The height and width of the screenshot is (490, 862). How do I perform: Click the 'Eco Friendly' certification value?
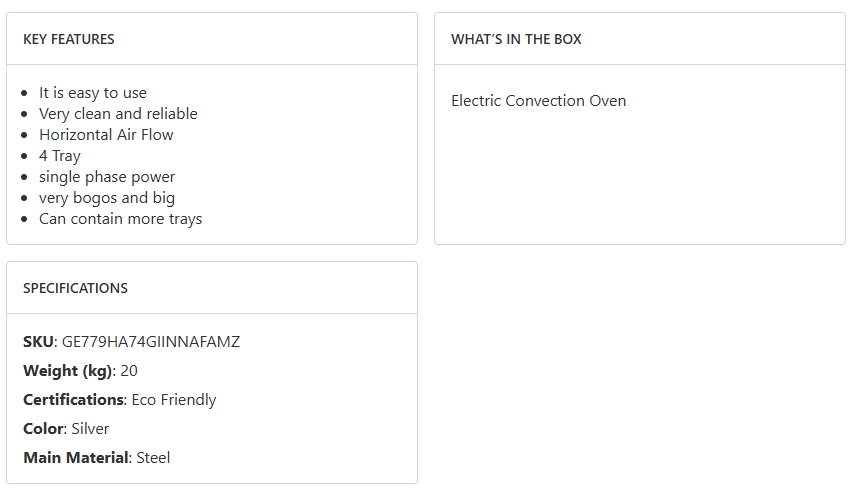coord(174,400)
